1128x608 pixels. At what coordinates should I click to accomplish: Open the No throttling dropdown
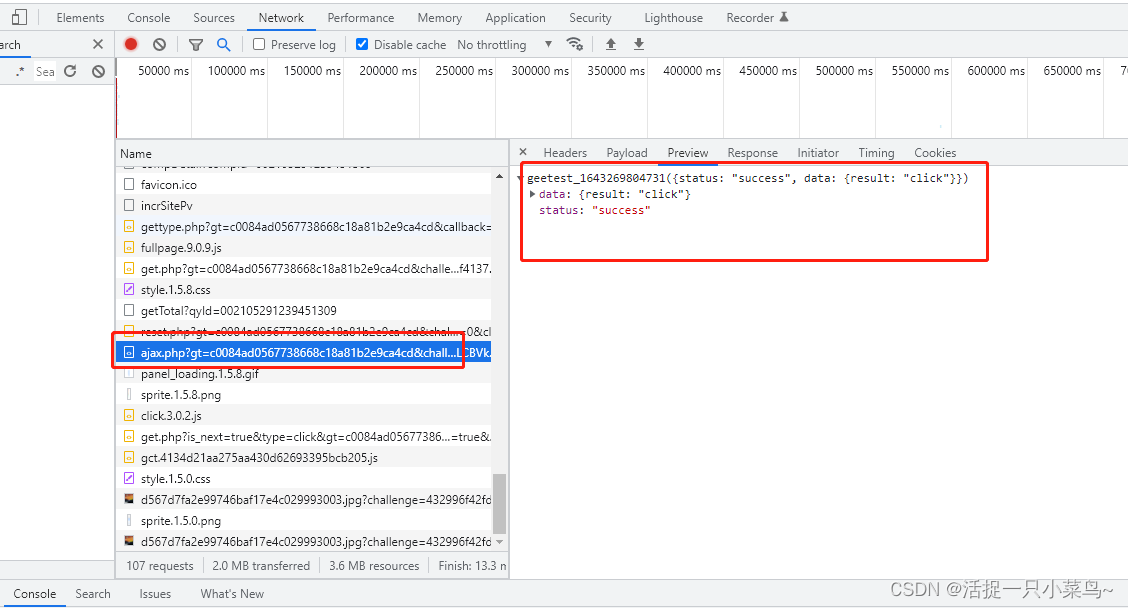tap(504, 45)
